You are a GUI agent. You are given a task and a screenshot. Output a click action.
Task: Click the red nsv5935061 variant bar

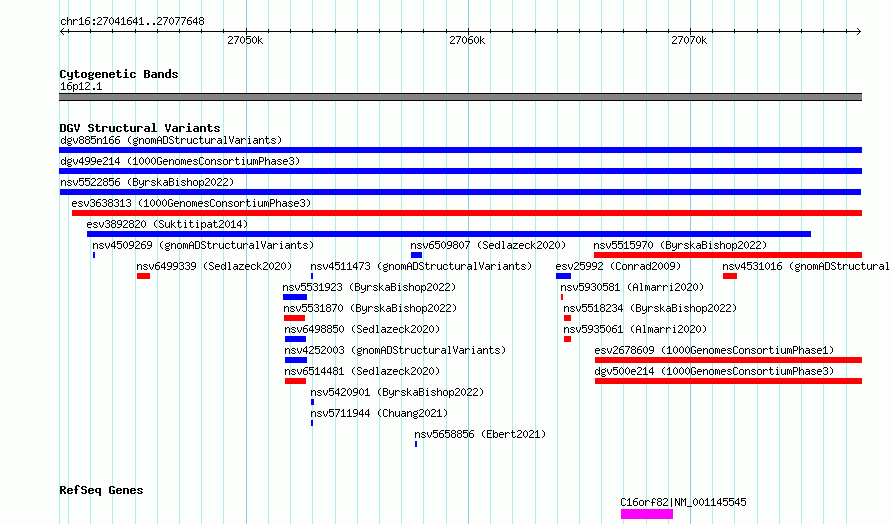tap(568, 339)
